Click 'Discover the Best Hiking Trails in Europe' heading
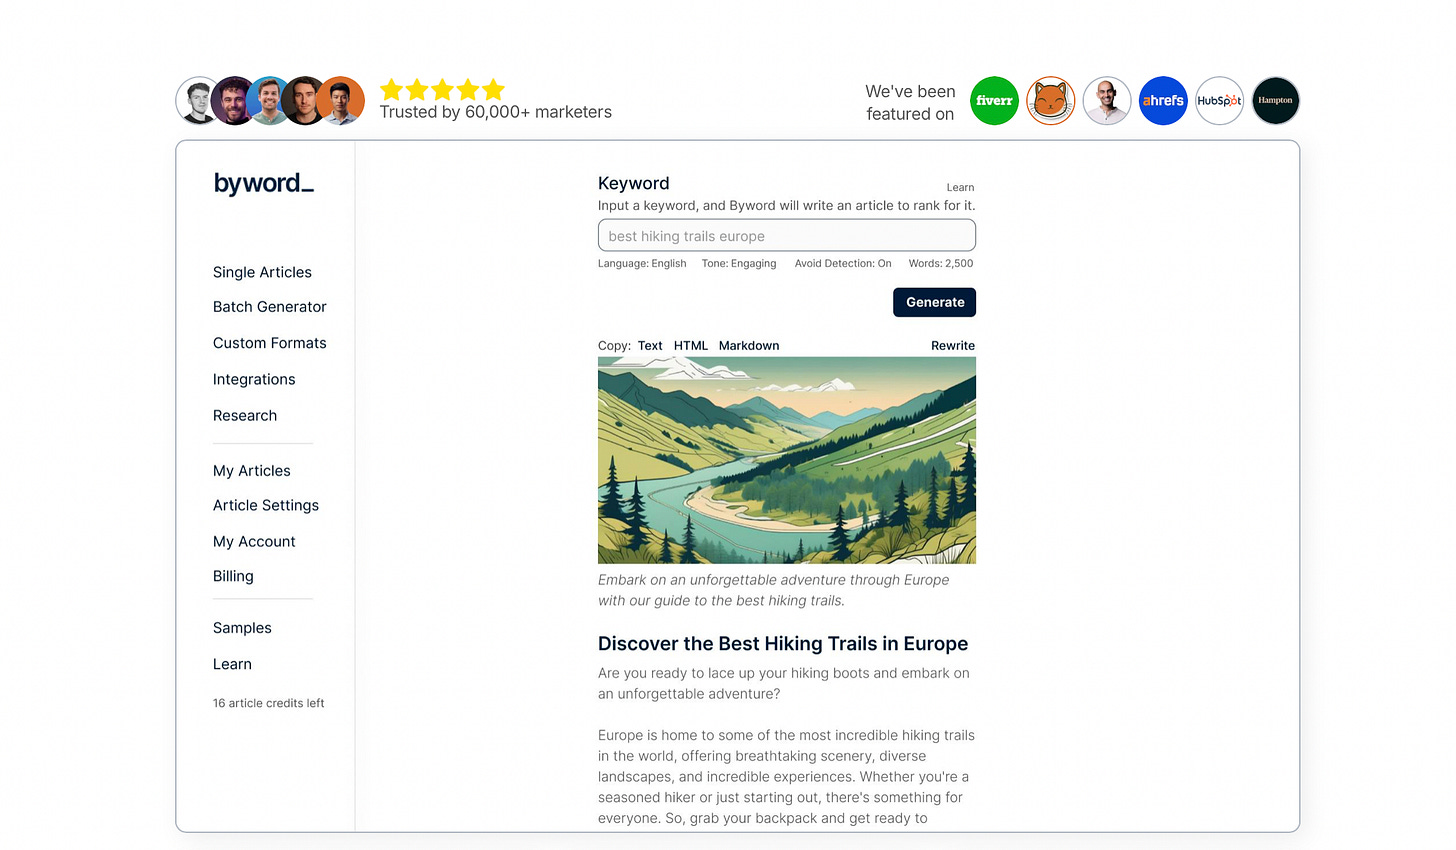Screen dimensions: 1456x850 [x=783, y=644]
